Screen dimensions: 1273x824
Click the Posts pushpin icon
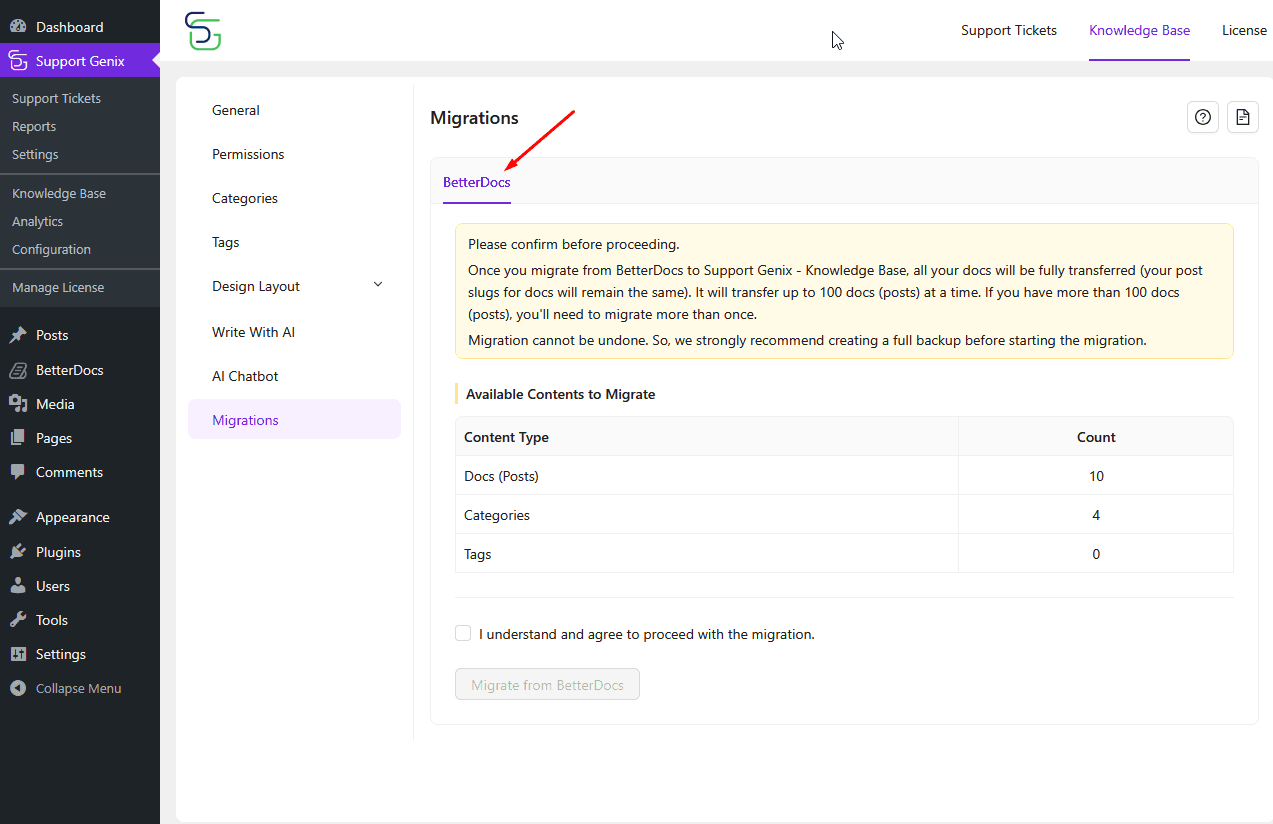[18, 335]
